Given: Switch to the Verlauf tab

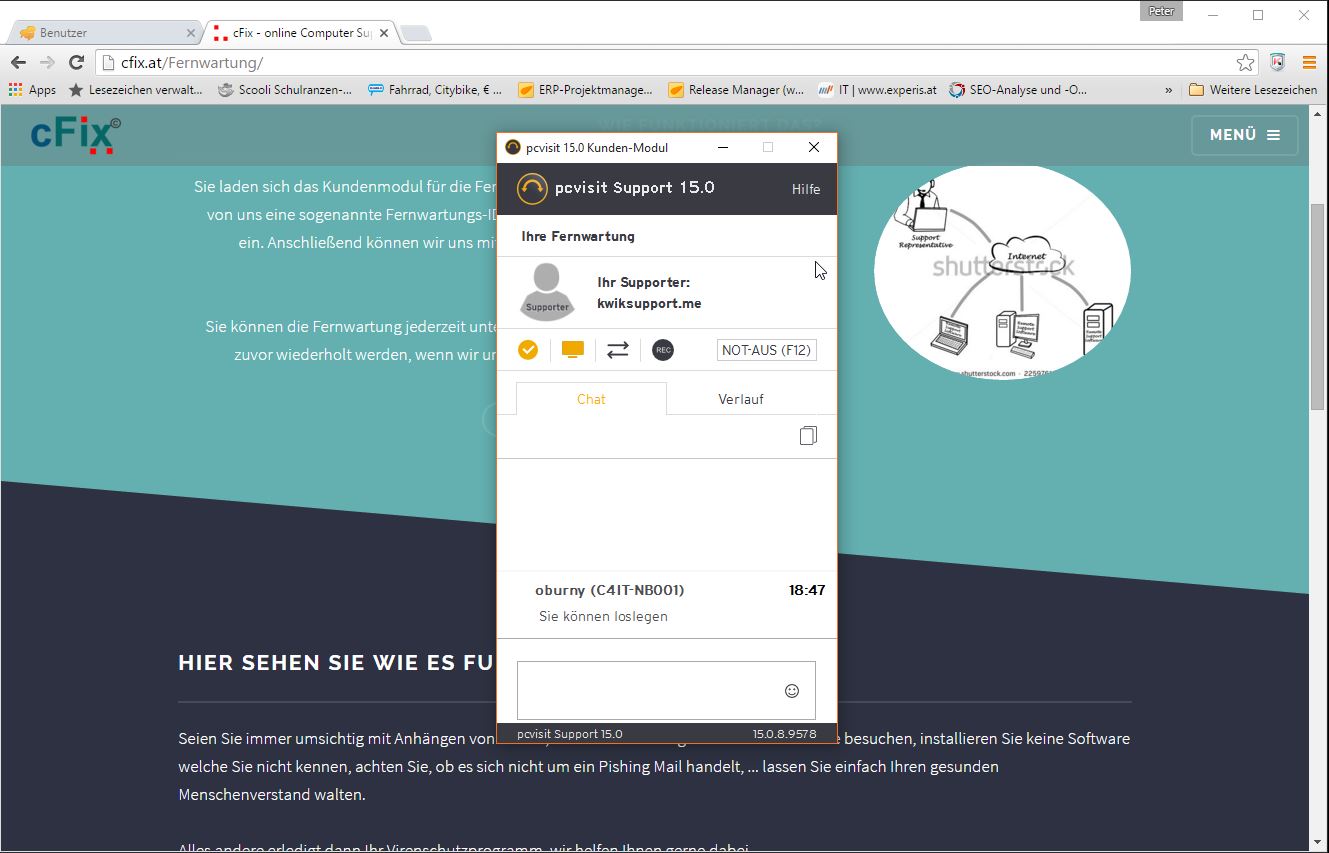Looking at the screenshot, I should pyautogui.click(x=741, y=399).
